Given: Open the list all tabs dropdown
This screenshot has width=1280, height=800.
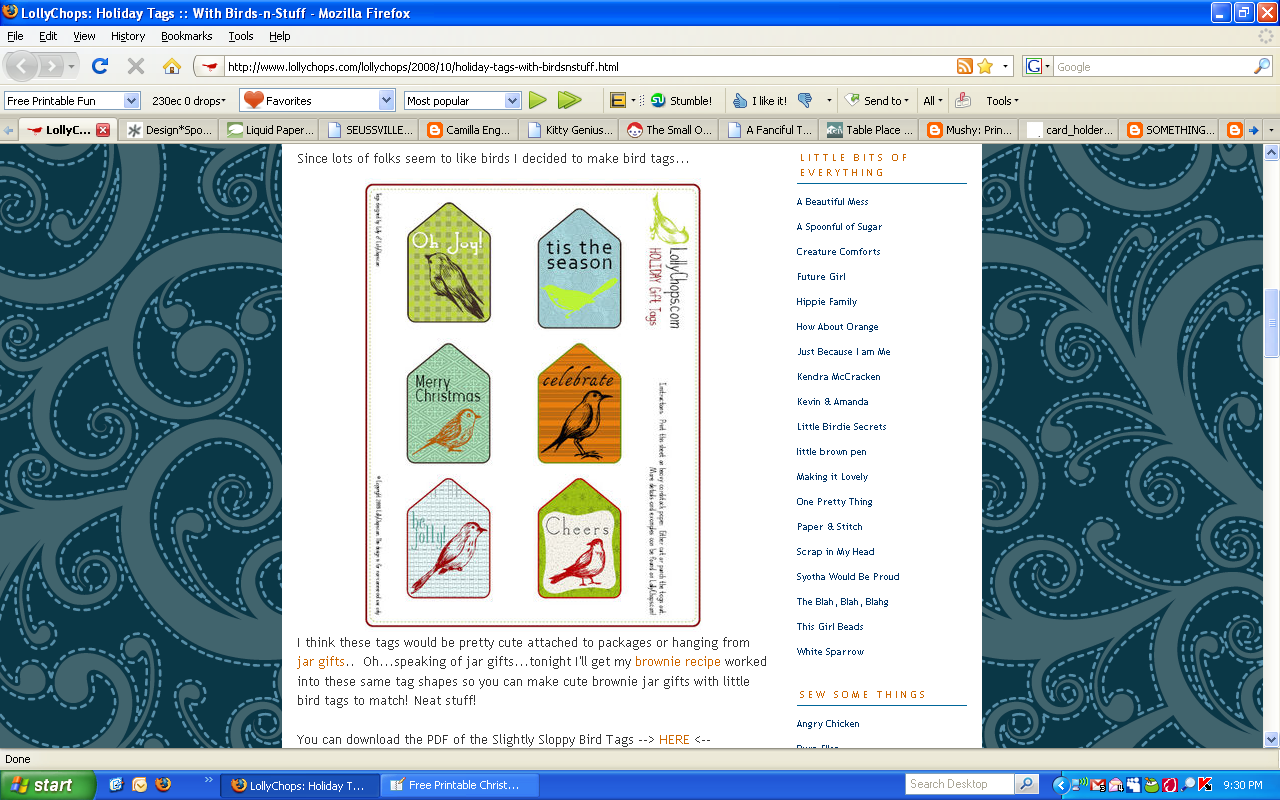Looking at the screenshot, I should pyautogui.click(x=1271, y=130).
